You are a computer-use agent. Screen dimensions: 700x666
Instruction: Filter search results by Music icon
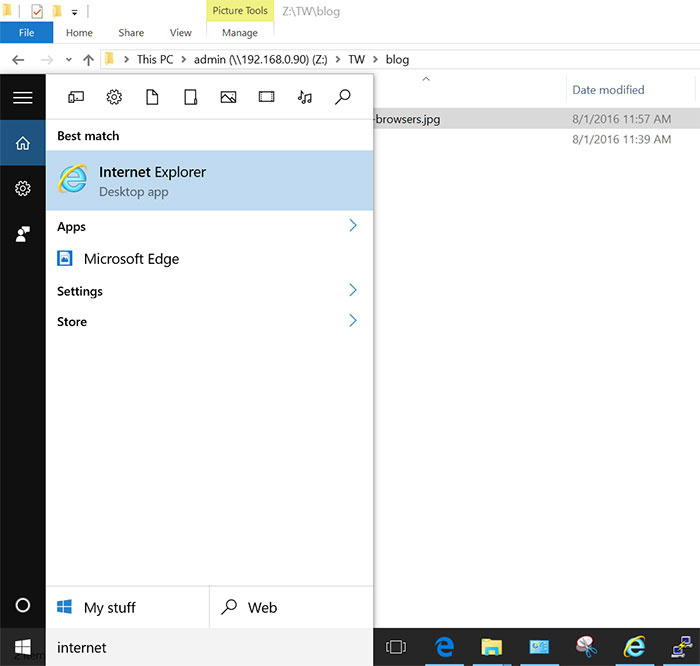tap(304, 97)
